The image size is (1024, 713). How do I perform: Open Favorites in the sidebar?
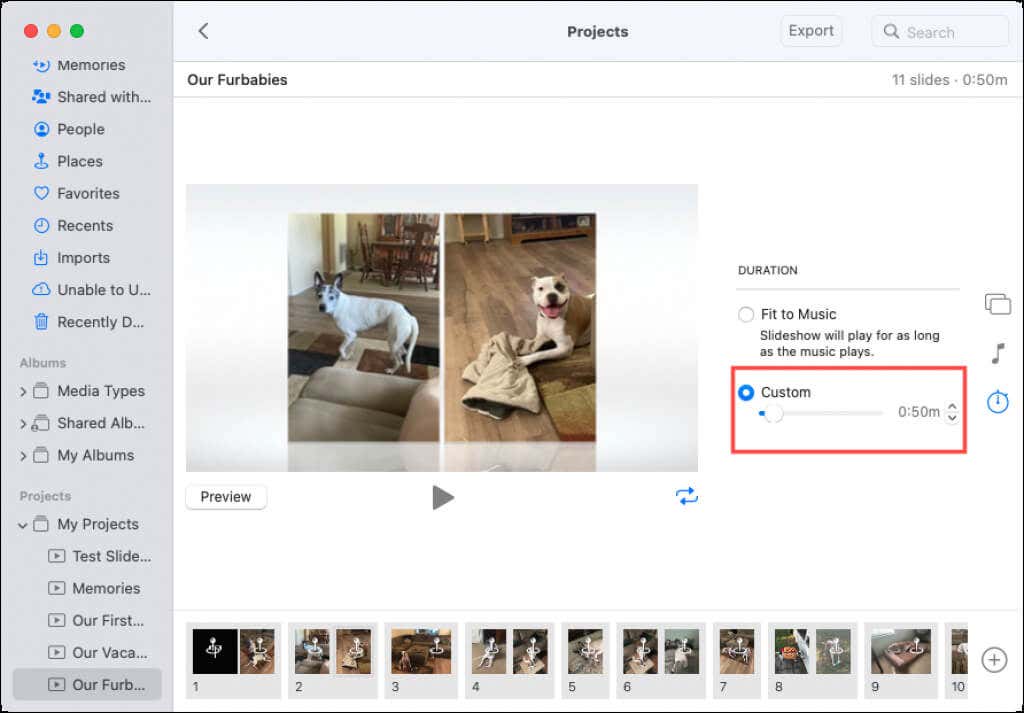coord(88,193)
